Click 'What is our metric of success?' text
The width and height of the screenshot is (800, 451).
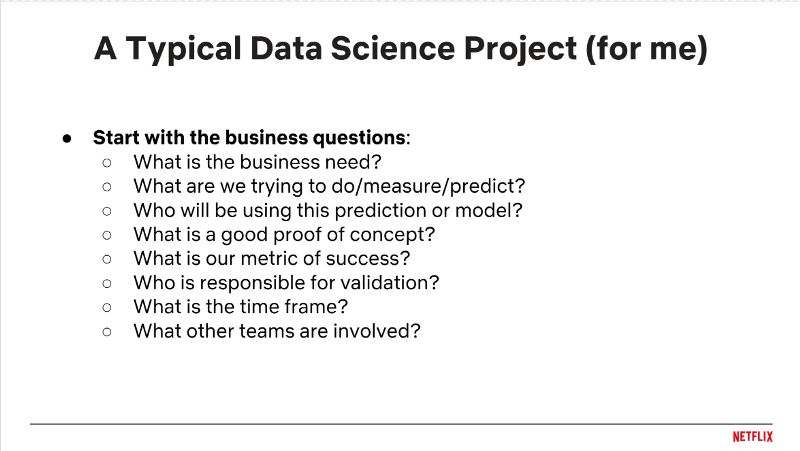(x=271, y=258)
